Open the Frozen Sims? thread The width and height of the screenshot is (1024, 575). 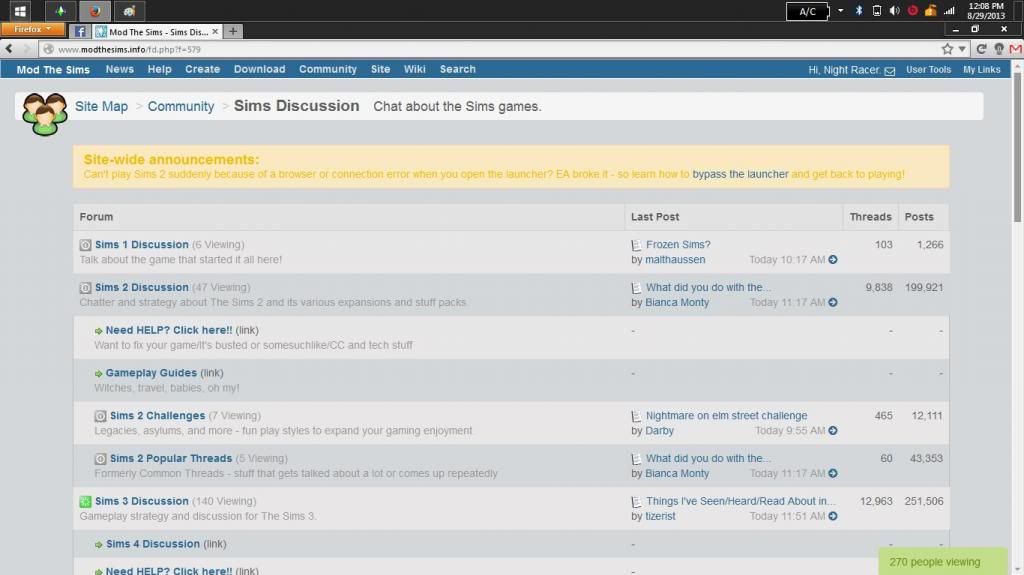tap(678, 244)
